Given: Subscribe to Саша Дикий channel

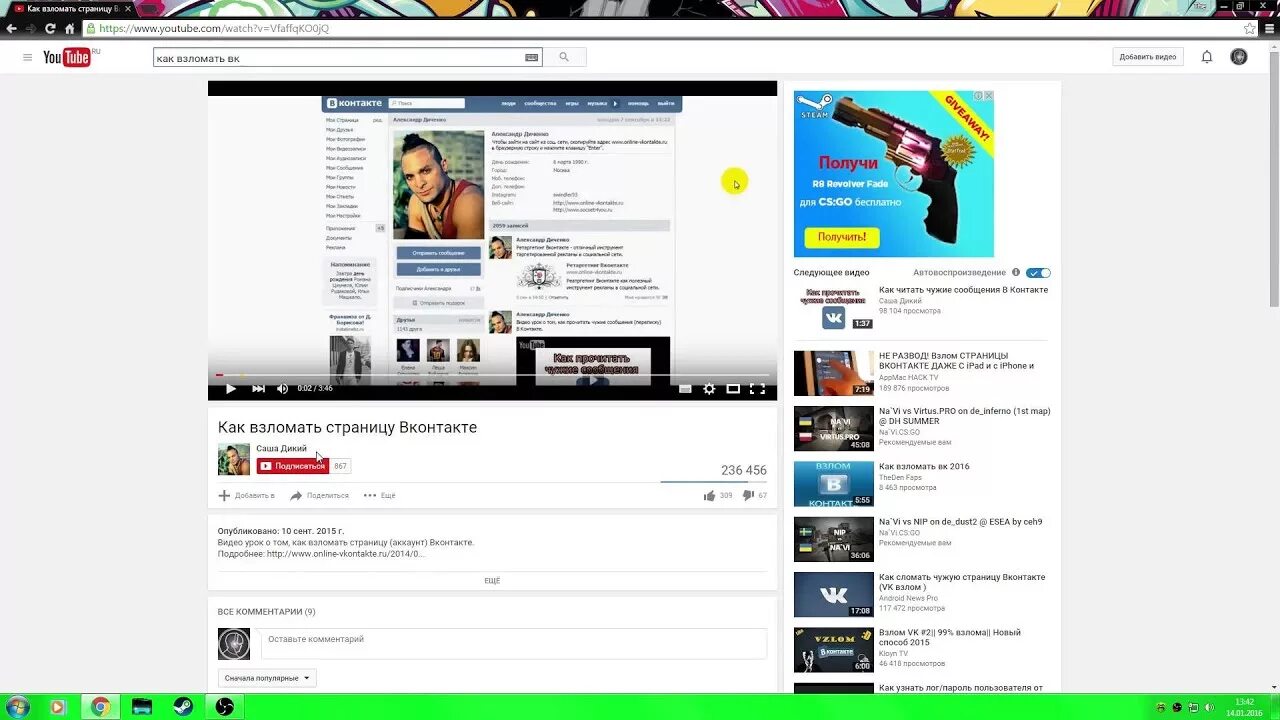Looking at the screenshot, I should tap(293, 466).
